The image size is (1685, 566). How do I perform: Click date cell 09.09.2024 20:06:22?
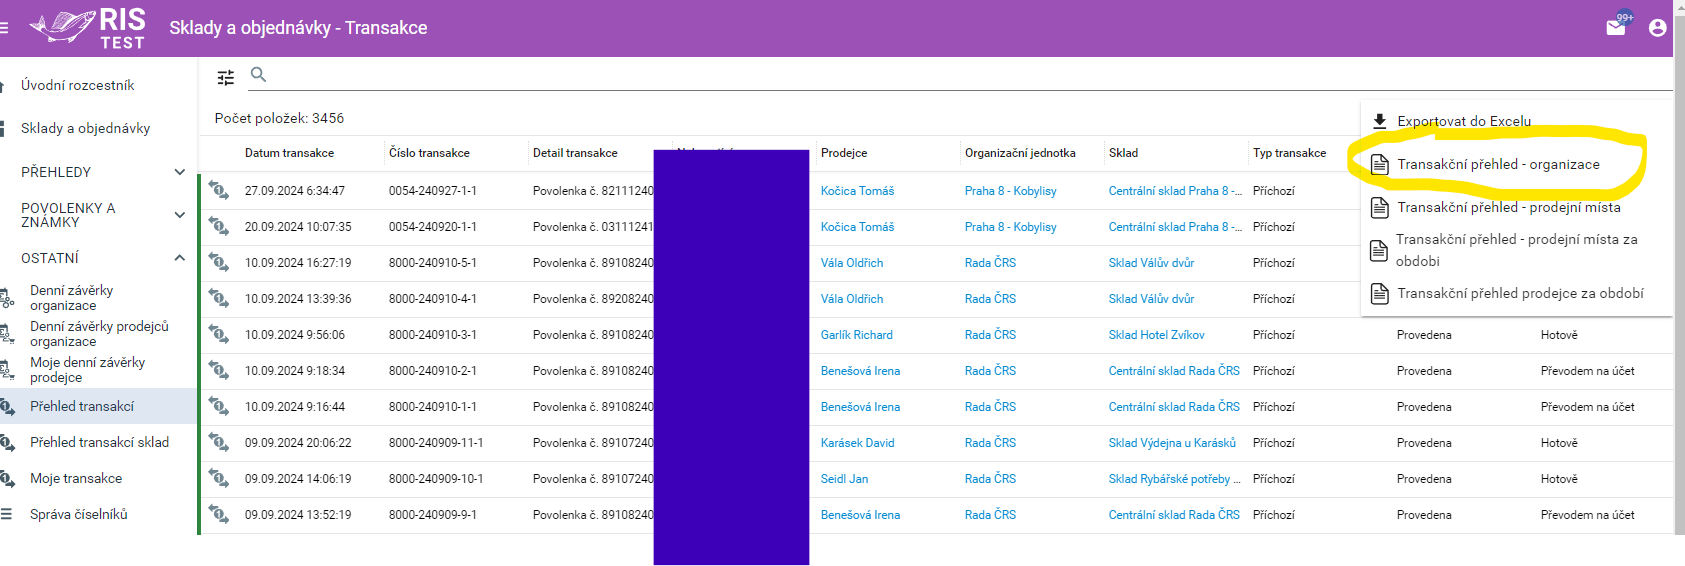[298, 443]
